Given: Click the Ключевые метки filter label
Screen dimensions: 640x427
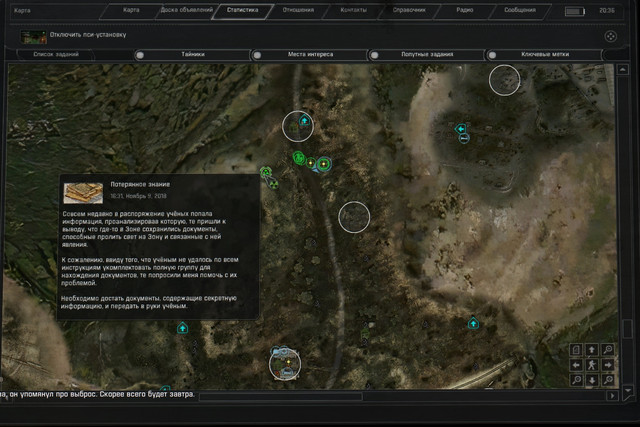Looking at the screenshot, I should [x=545, y=54].
